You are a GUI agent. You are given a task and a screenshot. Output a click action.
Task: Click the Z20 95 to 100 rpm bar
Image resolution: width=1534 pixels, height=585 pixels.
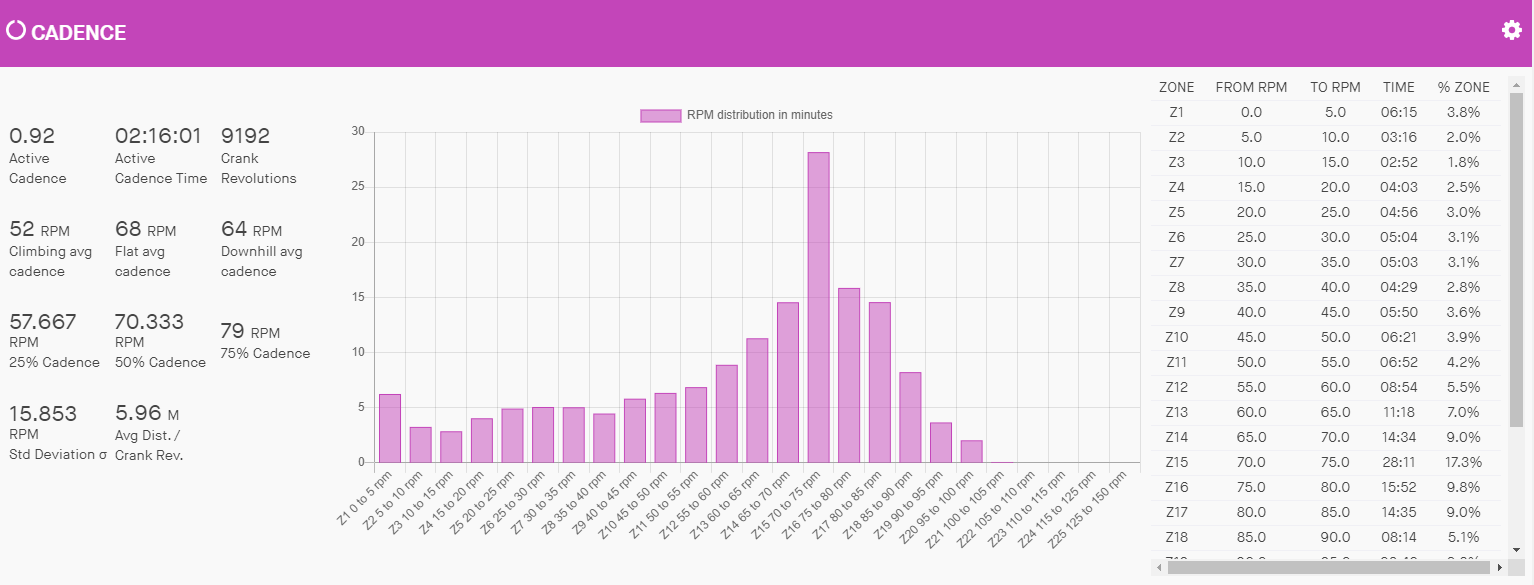point(971,451)
